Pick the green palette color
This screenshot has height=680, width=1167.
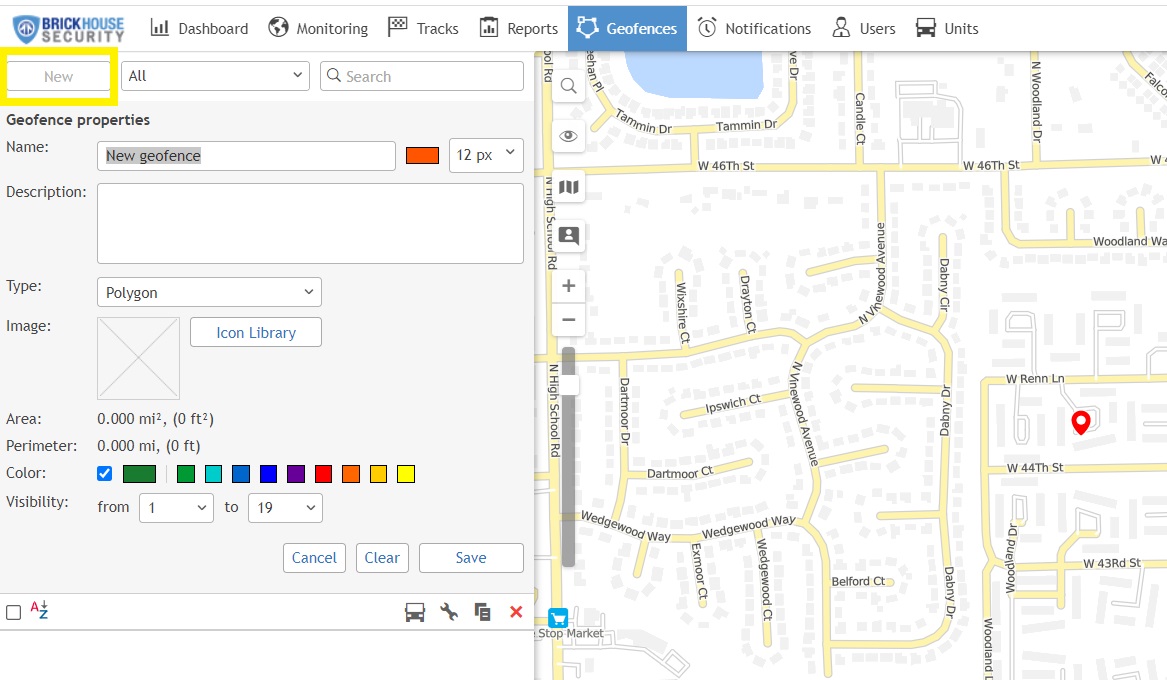coord(186,474)
